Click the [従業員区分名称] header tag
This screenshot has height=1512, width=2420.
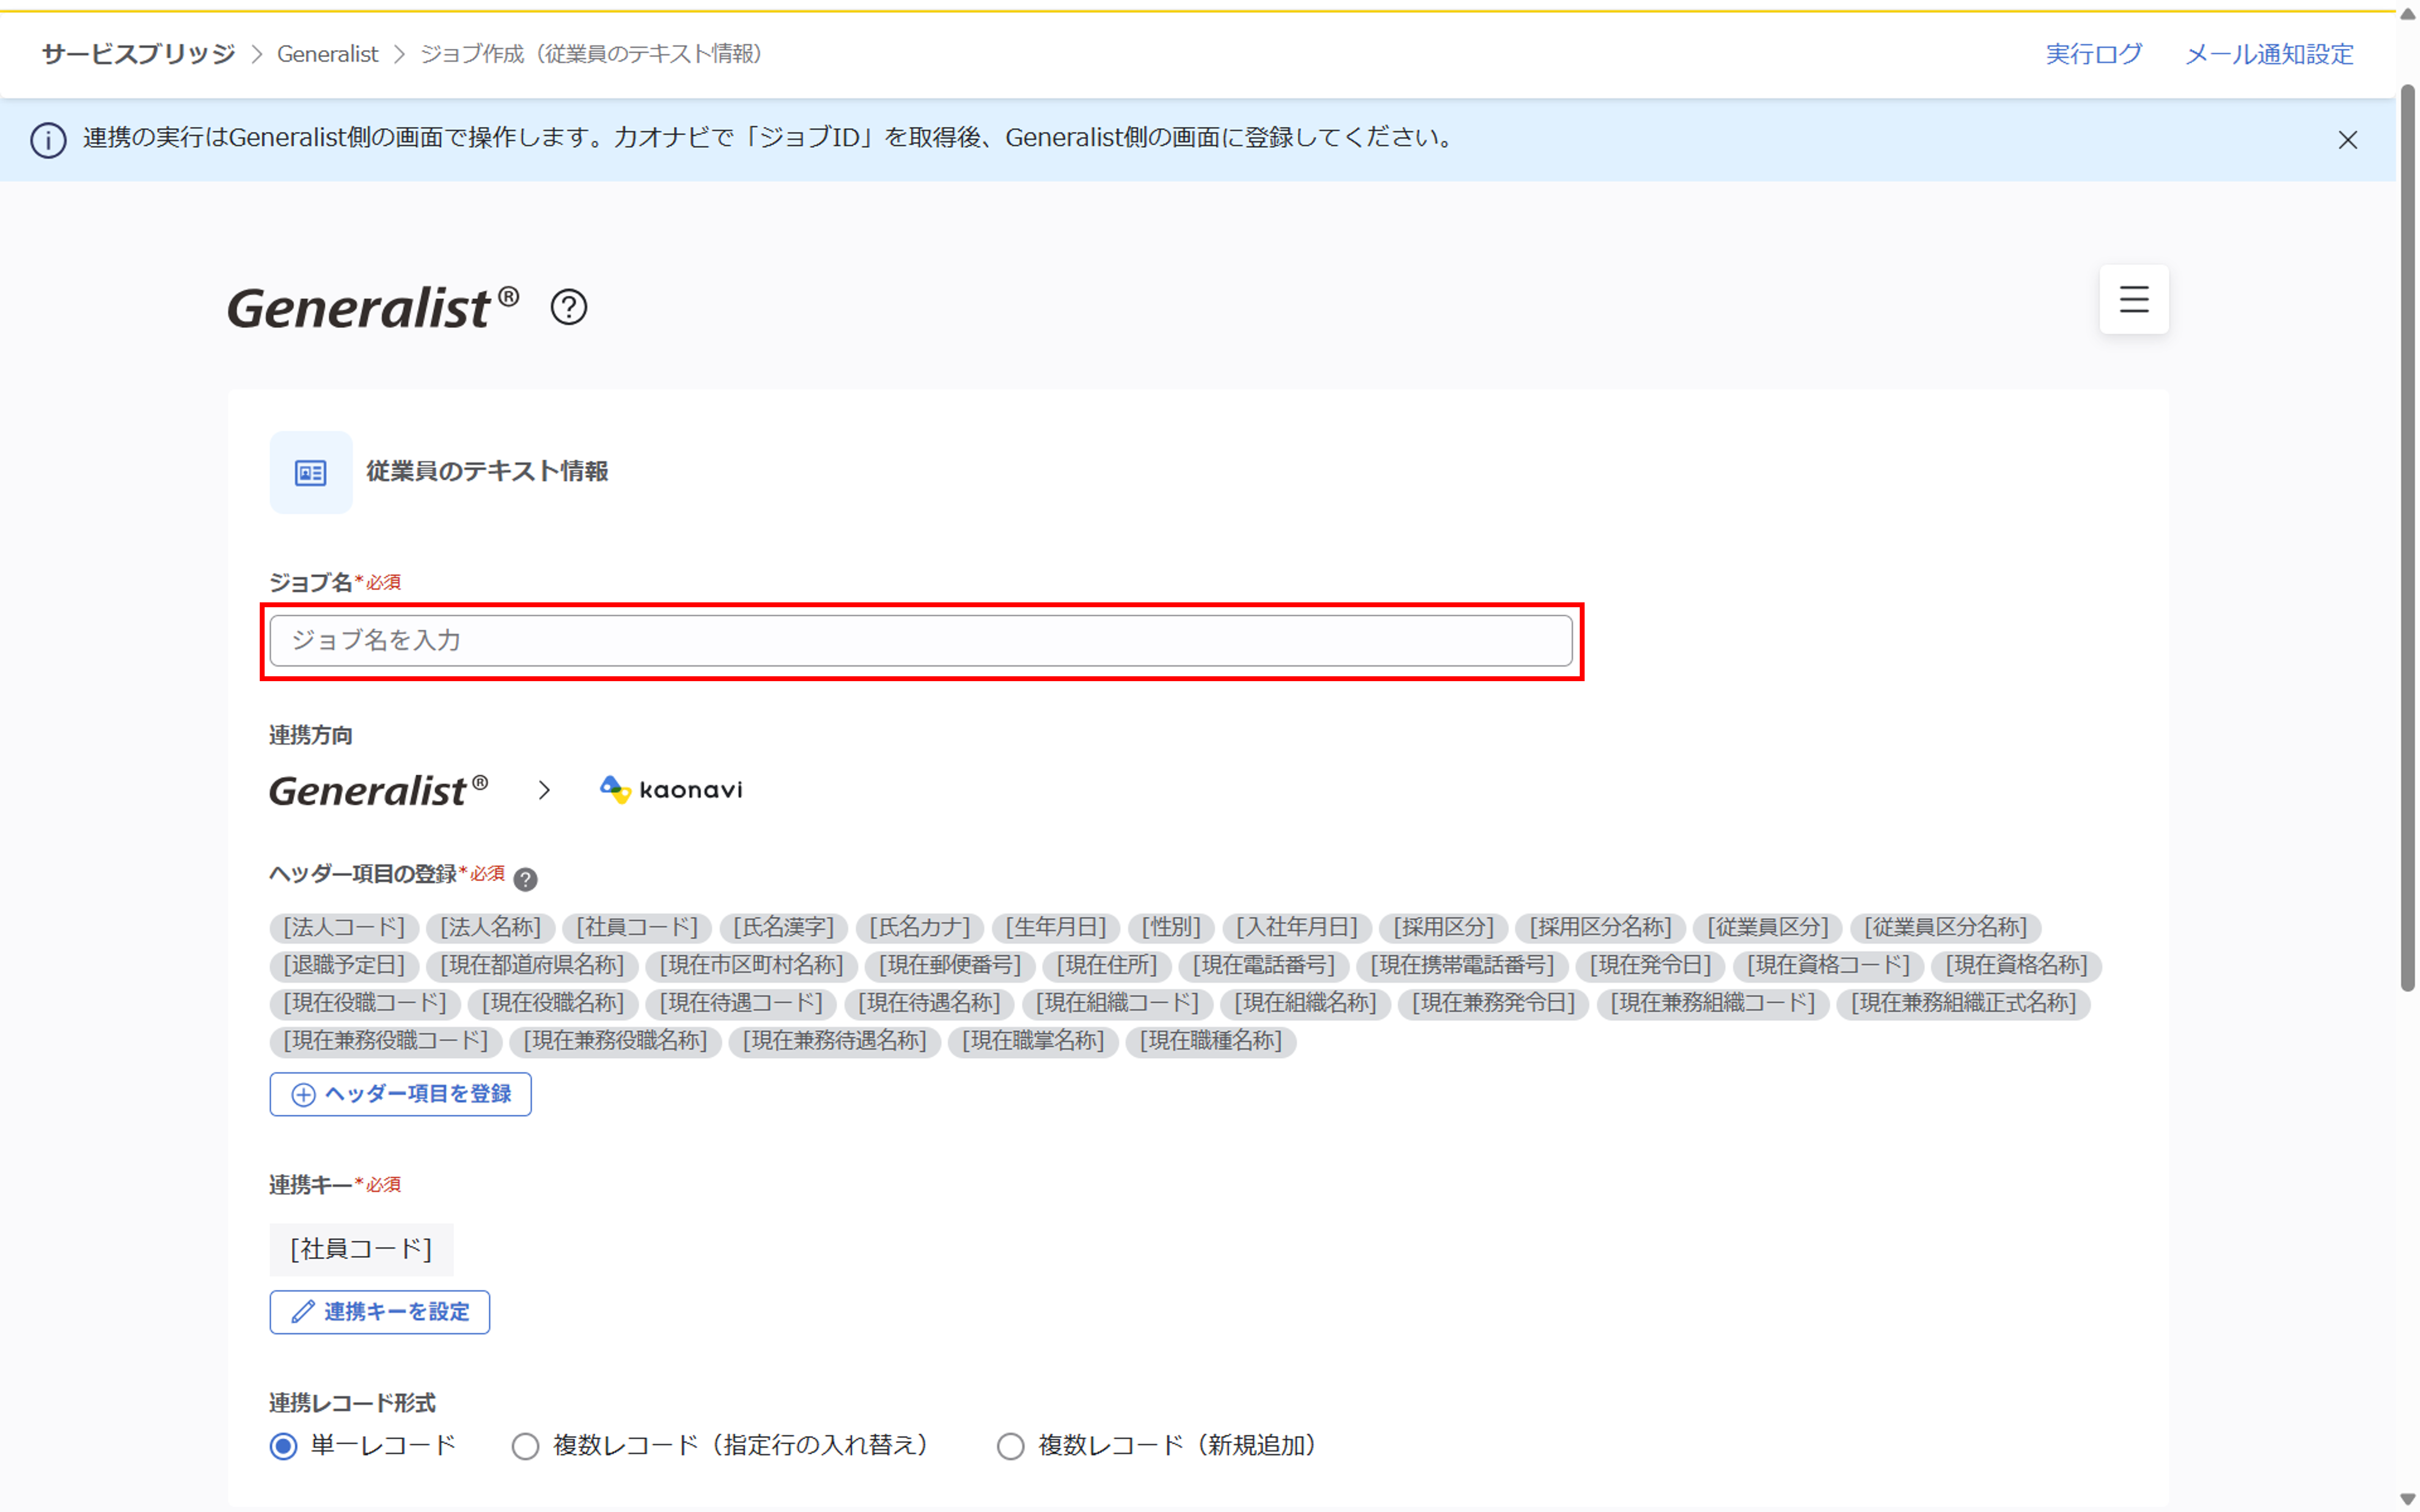[1945, 927]
